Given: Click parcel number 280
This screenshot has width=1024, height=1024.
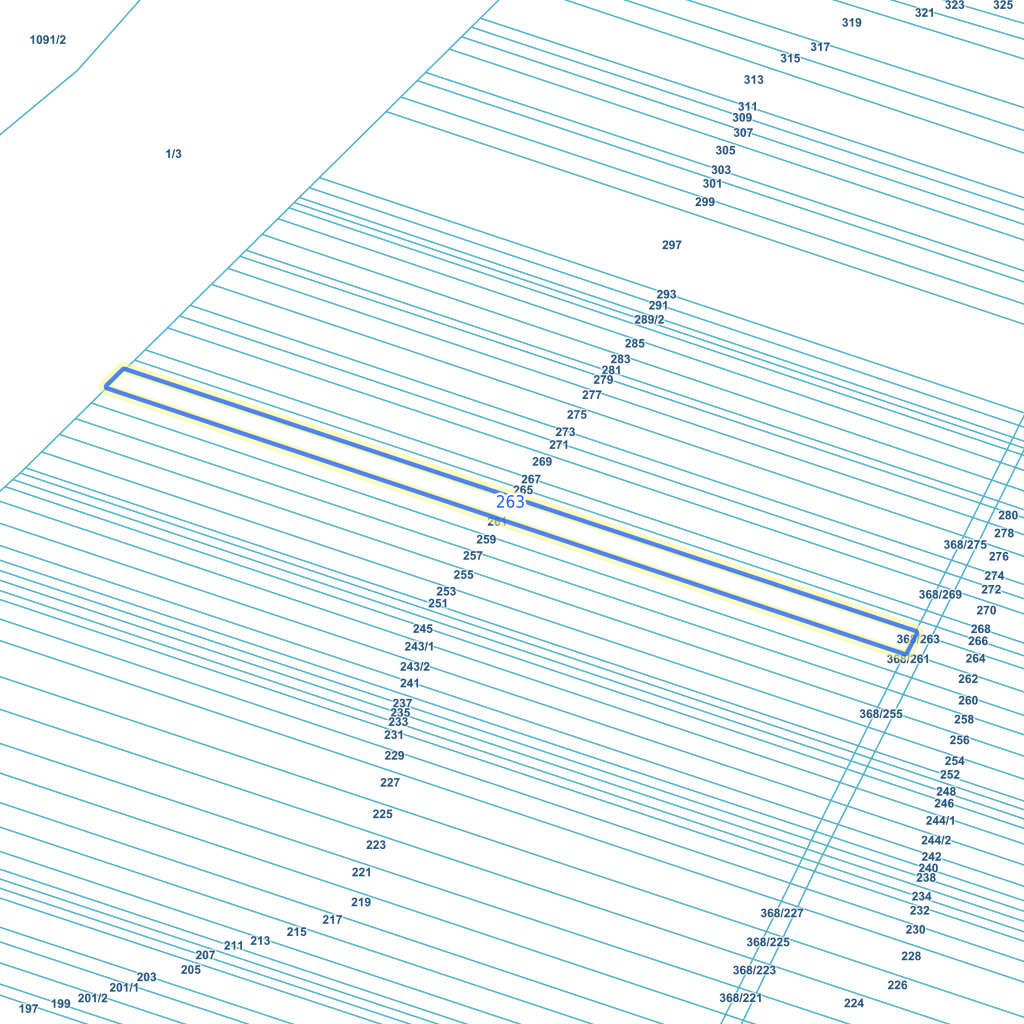Looking at the screenshot, I should [1007, 516].
